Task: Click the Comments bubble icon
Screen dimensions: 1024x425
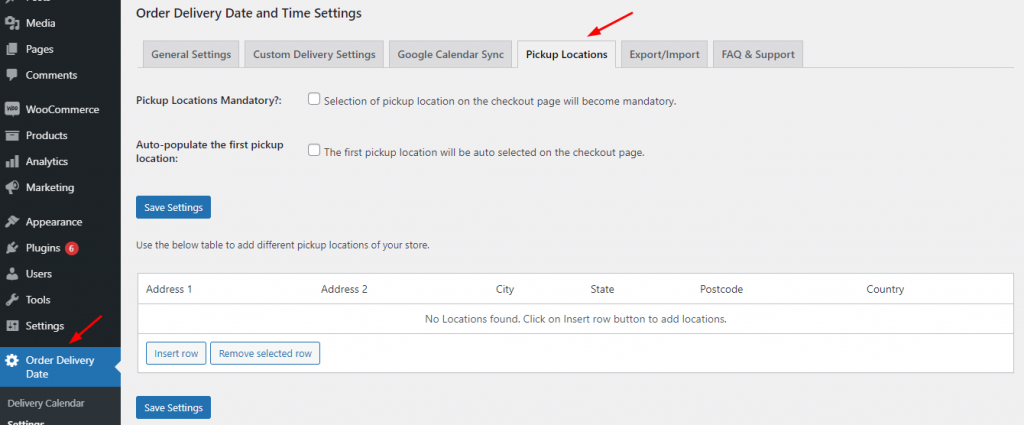Action: [11, 75]
